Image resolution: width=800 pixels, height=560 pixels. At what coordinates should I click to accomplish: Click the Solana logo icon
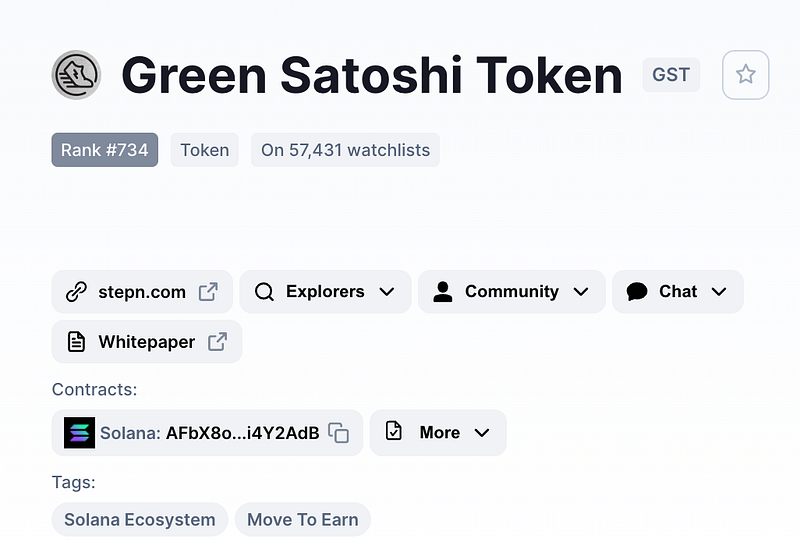click(x=79, y=433)
